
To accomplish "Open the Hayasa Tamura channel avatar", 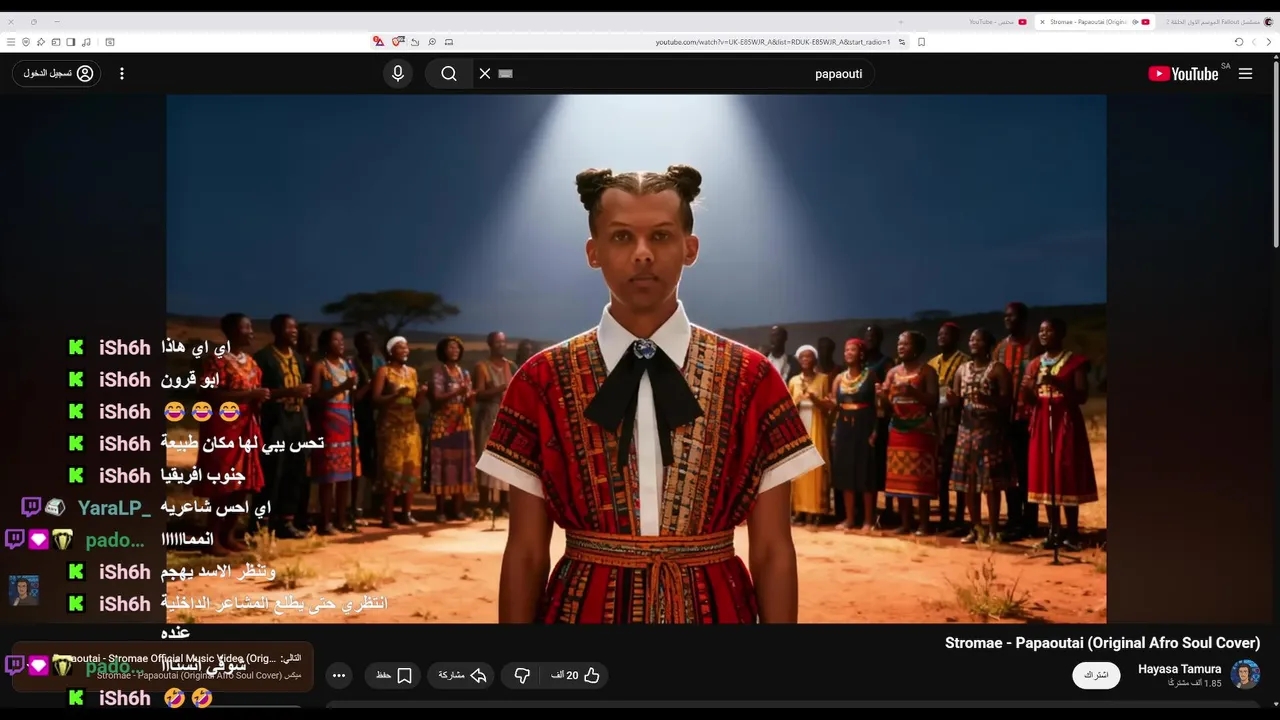I will click(1245, 675).
